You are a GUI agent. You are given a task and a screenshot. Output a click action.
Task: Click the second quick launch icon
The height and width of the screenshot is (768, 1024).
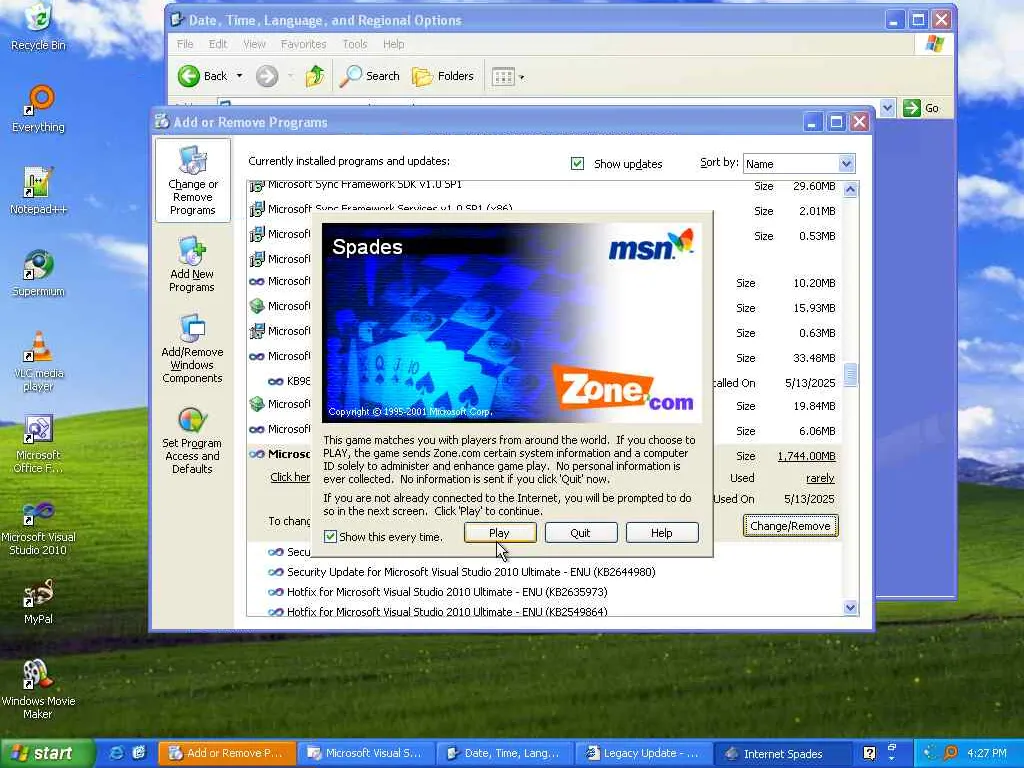click(139, 753)
